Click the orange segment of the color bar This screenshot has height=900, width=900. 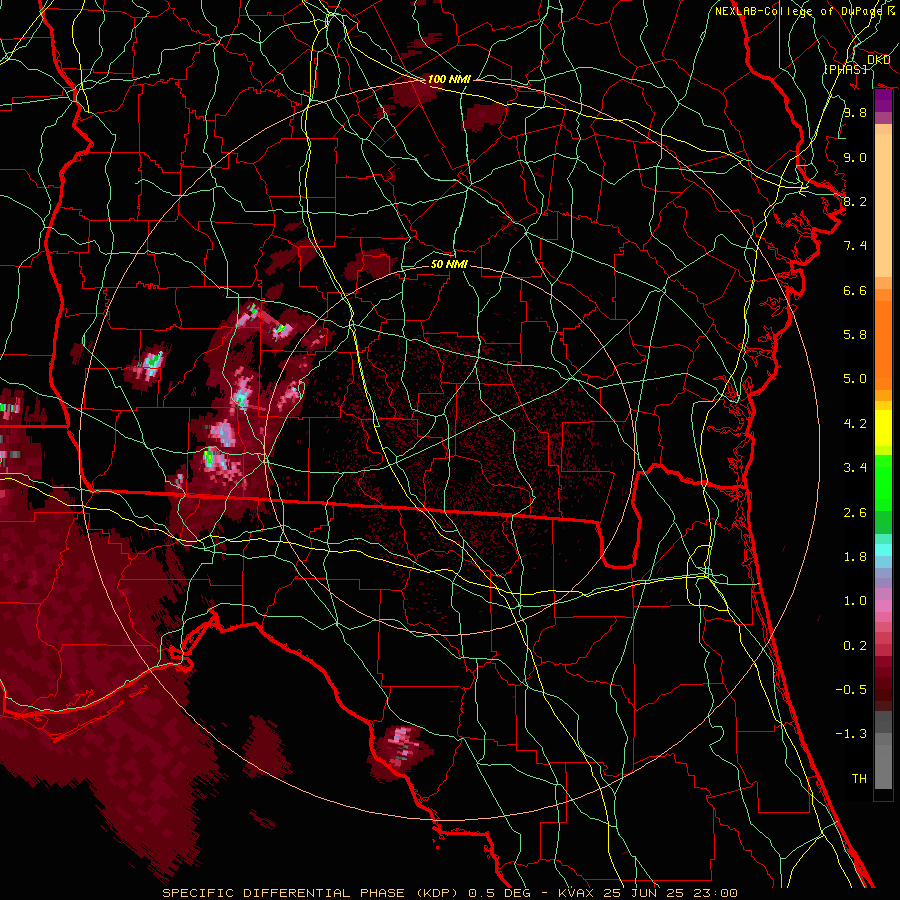(883, 344)
